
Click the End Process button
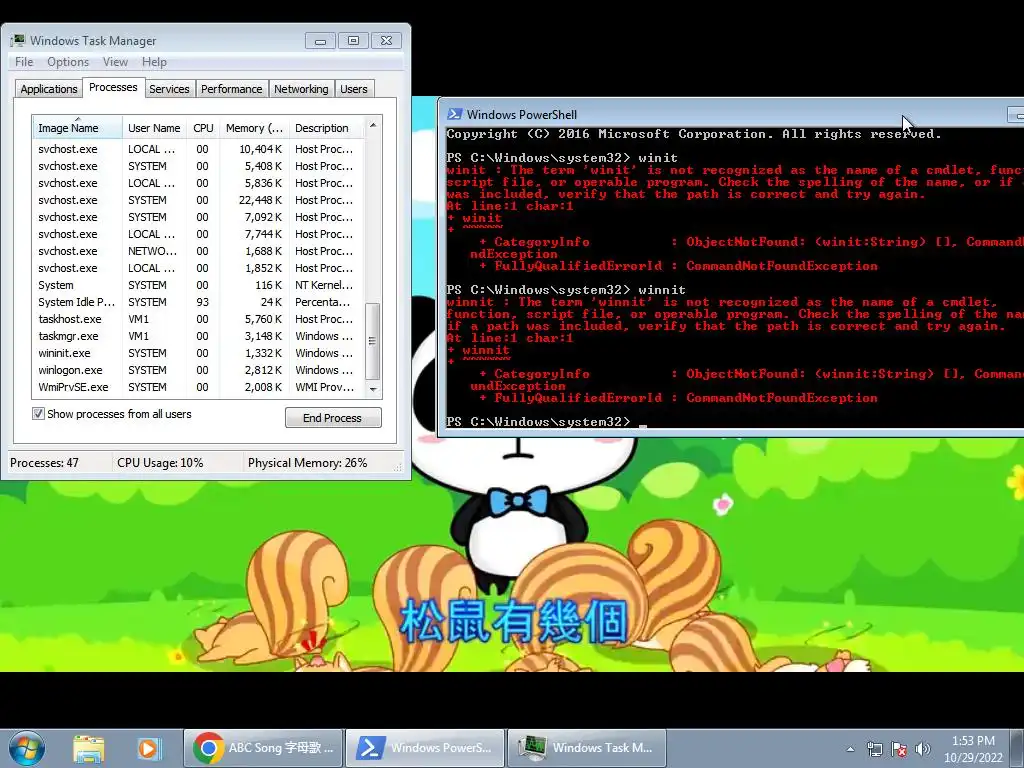click(x=333, y=418)
